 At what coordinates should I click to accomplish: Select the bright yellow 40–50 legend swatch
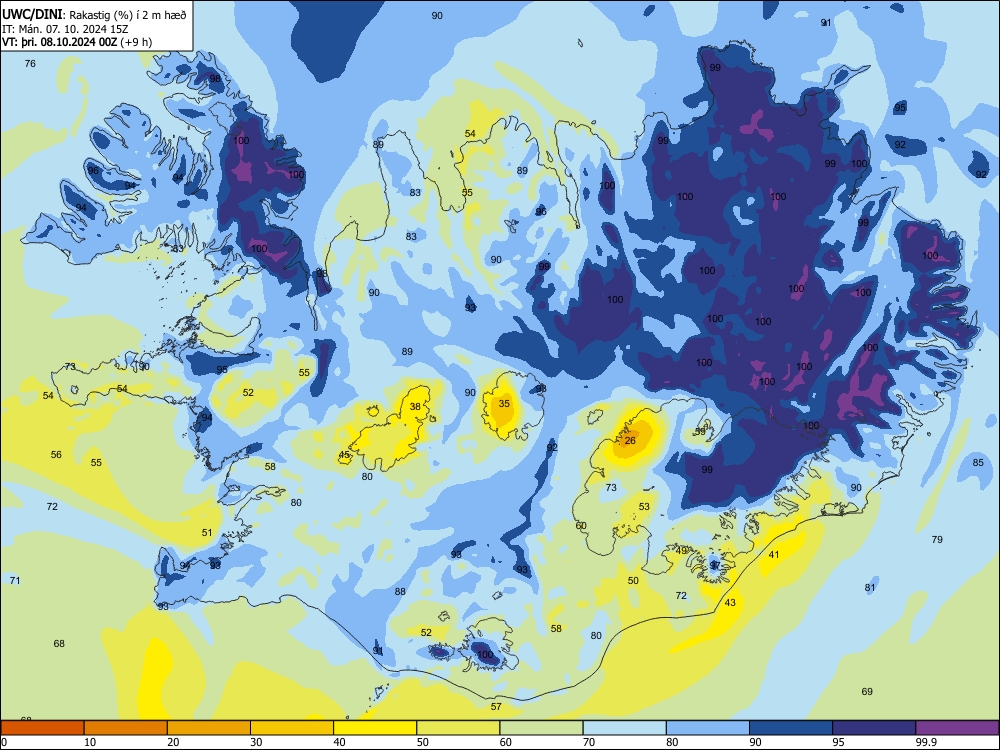click(375, 728)
